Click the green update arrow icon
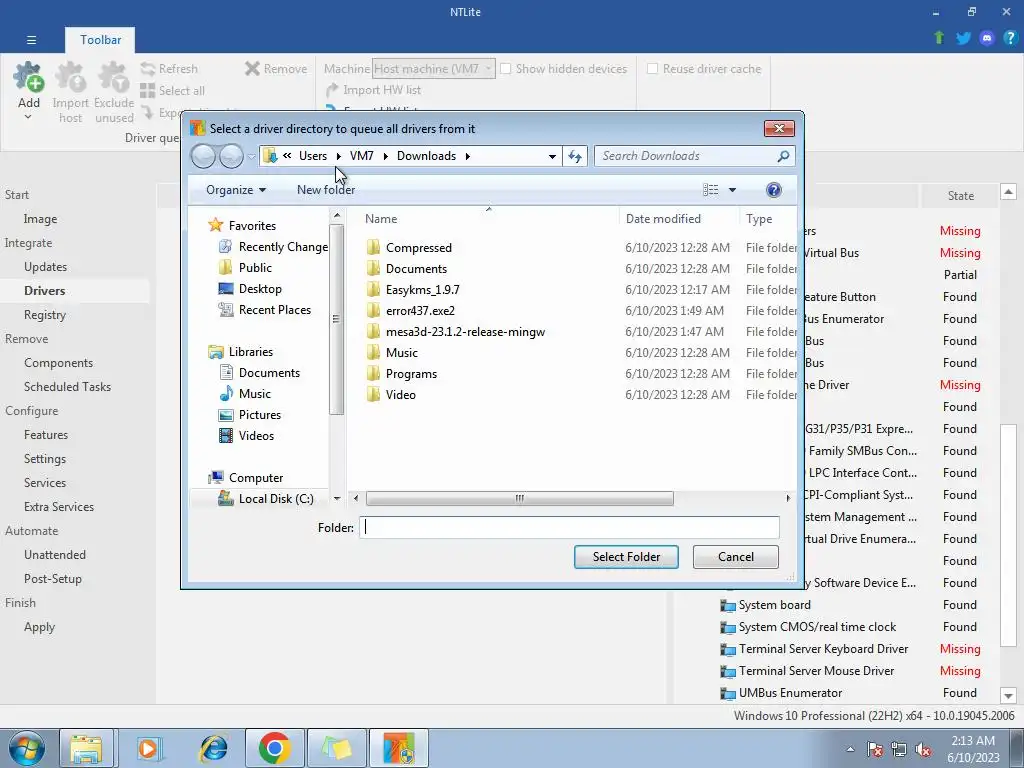The width and height of the screenshot is (1024, 768). [x=939, y=38]
